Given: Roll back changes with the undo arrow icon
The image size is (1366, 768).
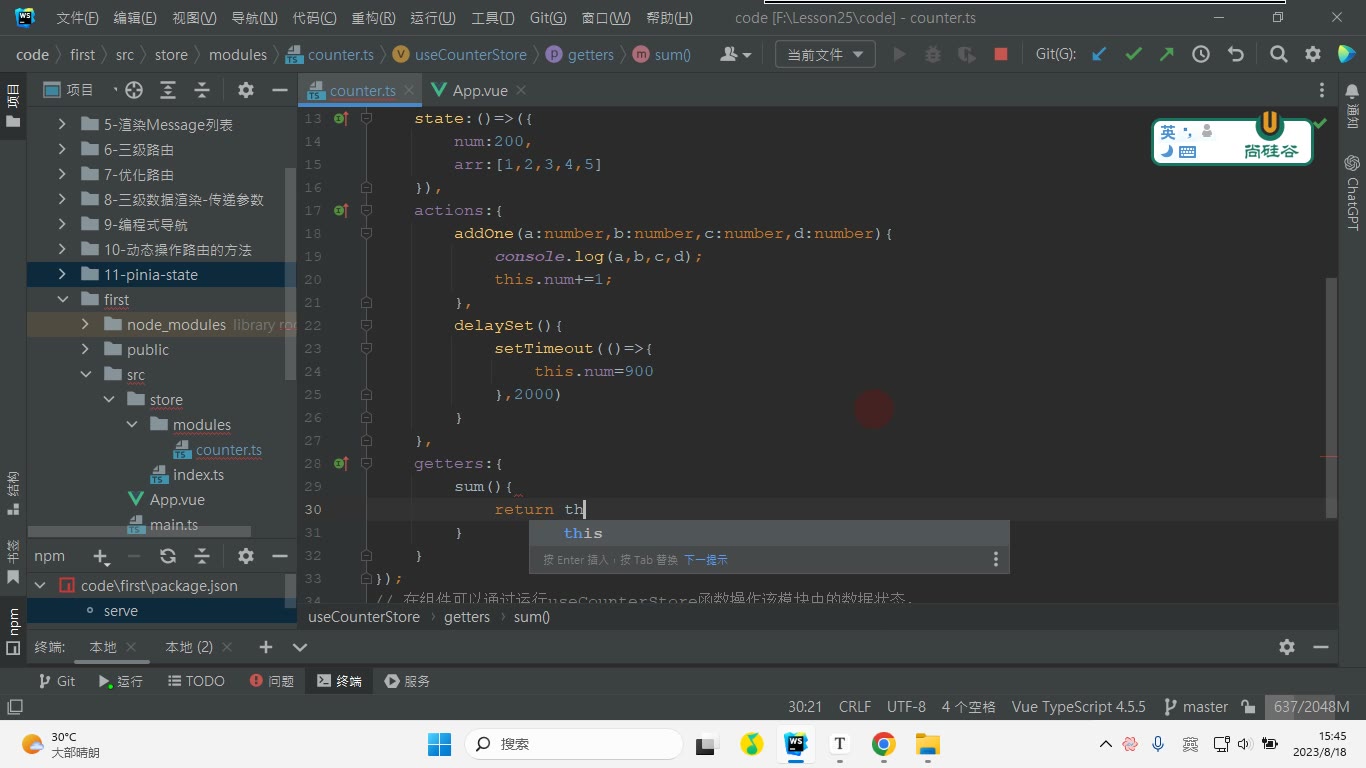Looking at the screenshot, I should pyautogui.click(x=1235, y=55).
